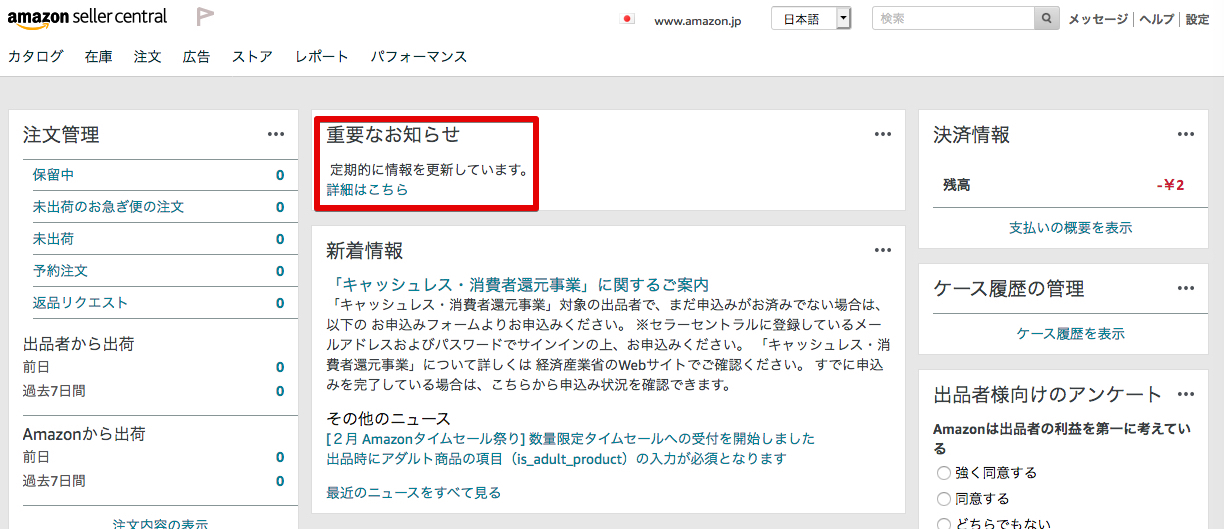This screenshot has width=1224, height=529.
Task: Open the 未出荷 orders link
Action: [x=53, y=239]
